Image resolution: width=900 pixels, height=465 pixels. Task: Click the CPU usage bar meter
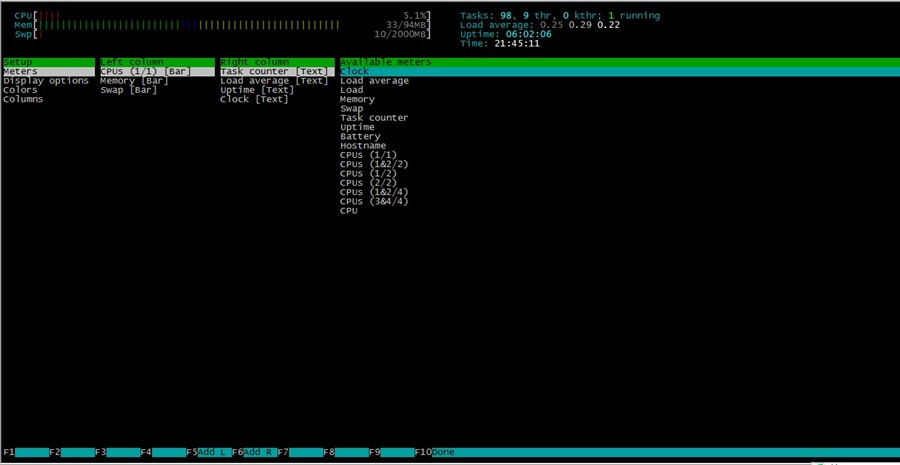[223, 16]
